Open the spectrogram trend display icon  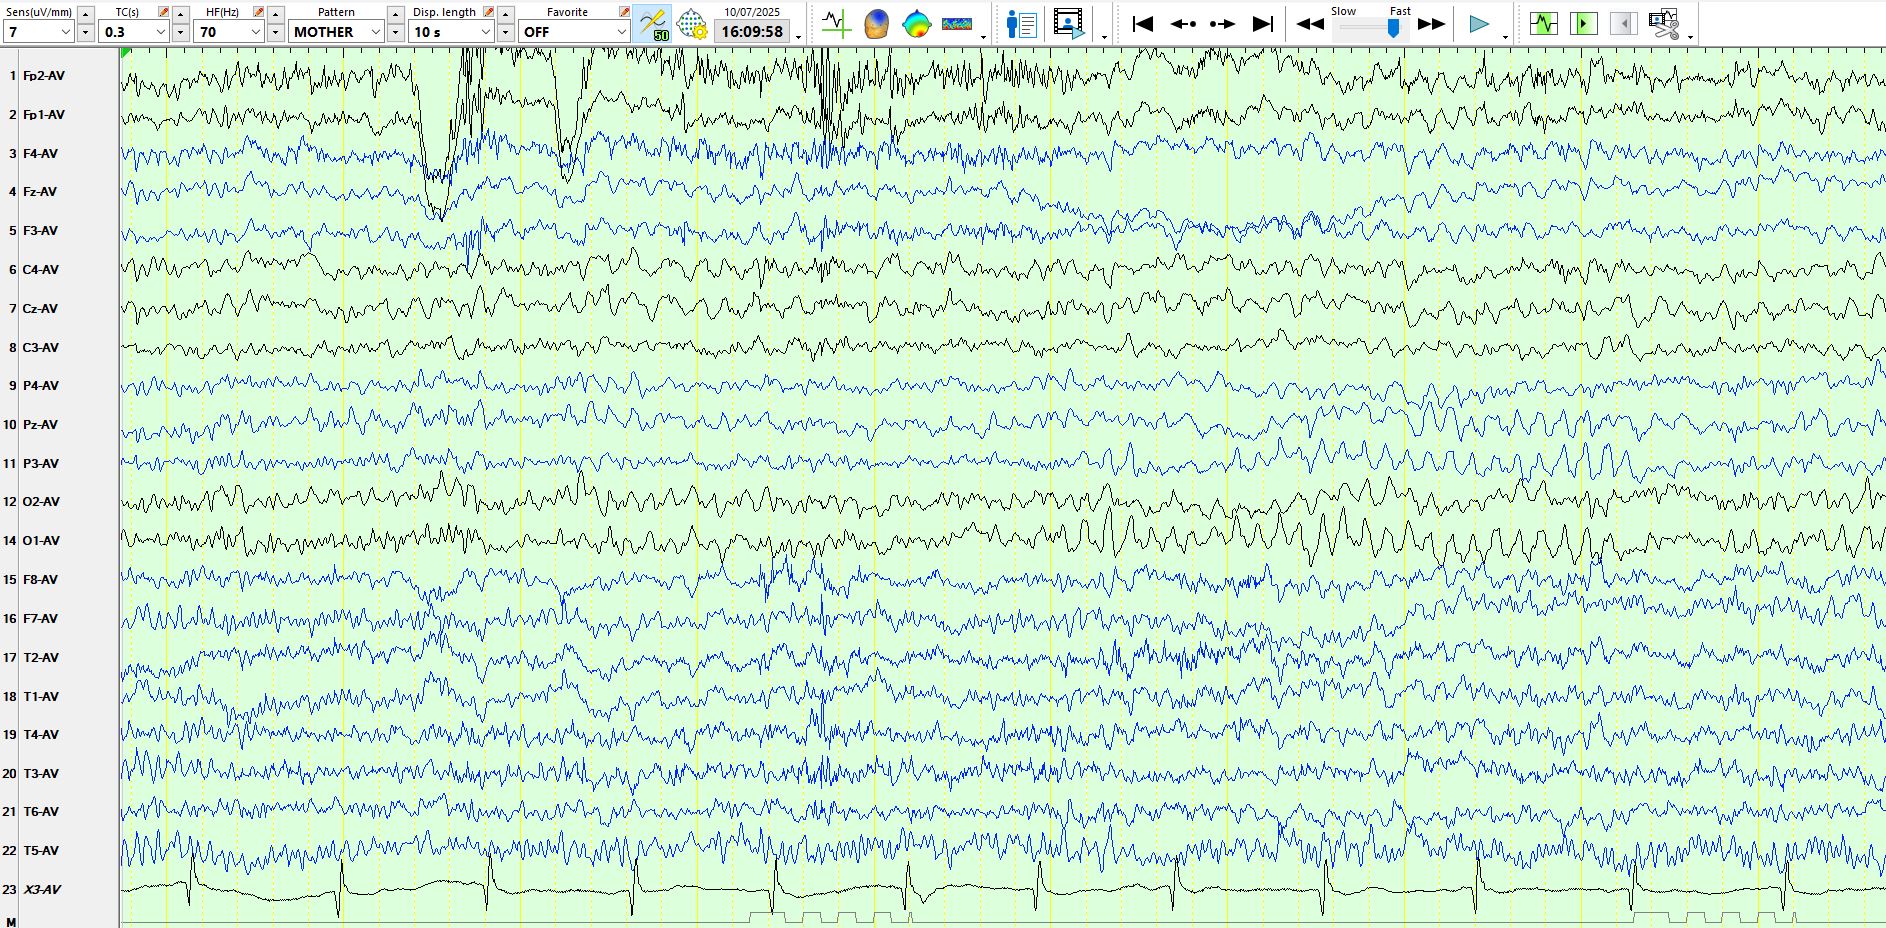coord(957,24)
